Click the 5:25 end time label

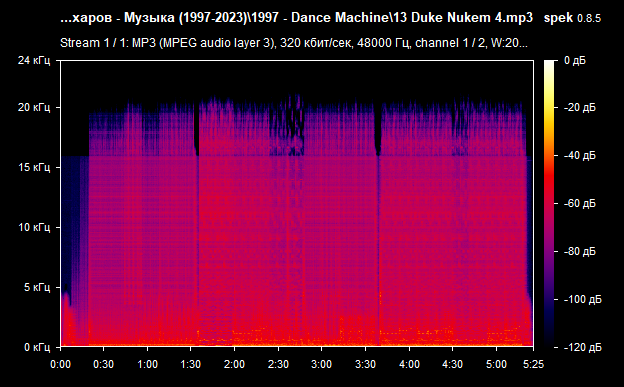[533, 364]
